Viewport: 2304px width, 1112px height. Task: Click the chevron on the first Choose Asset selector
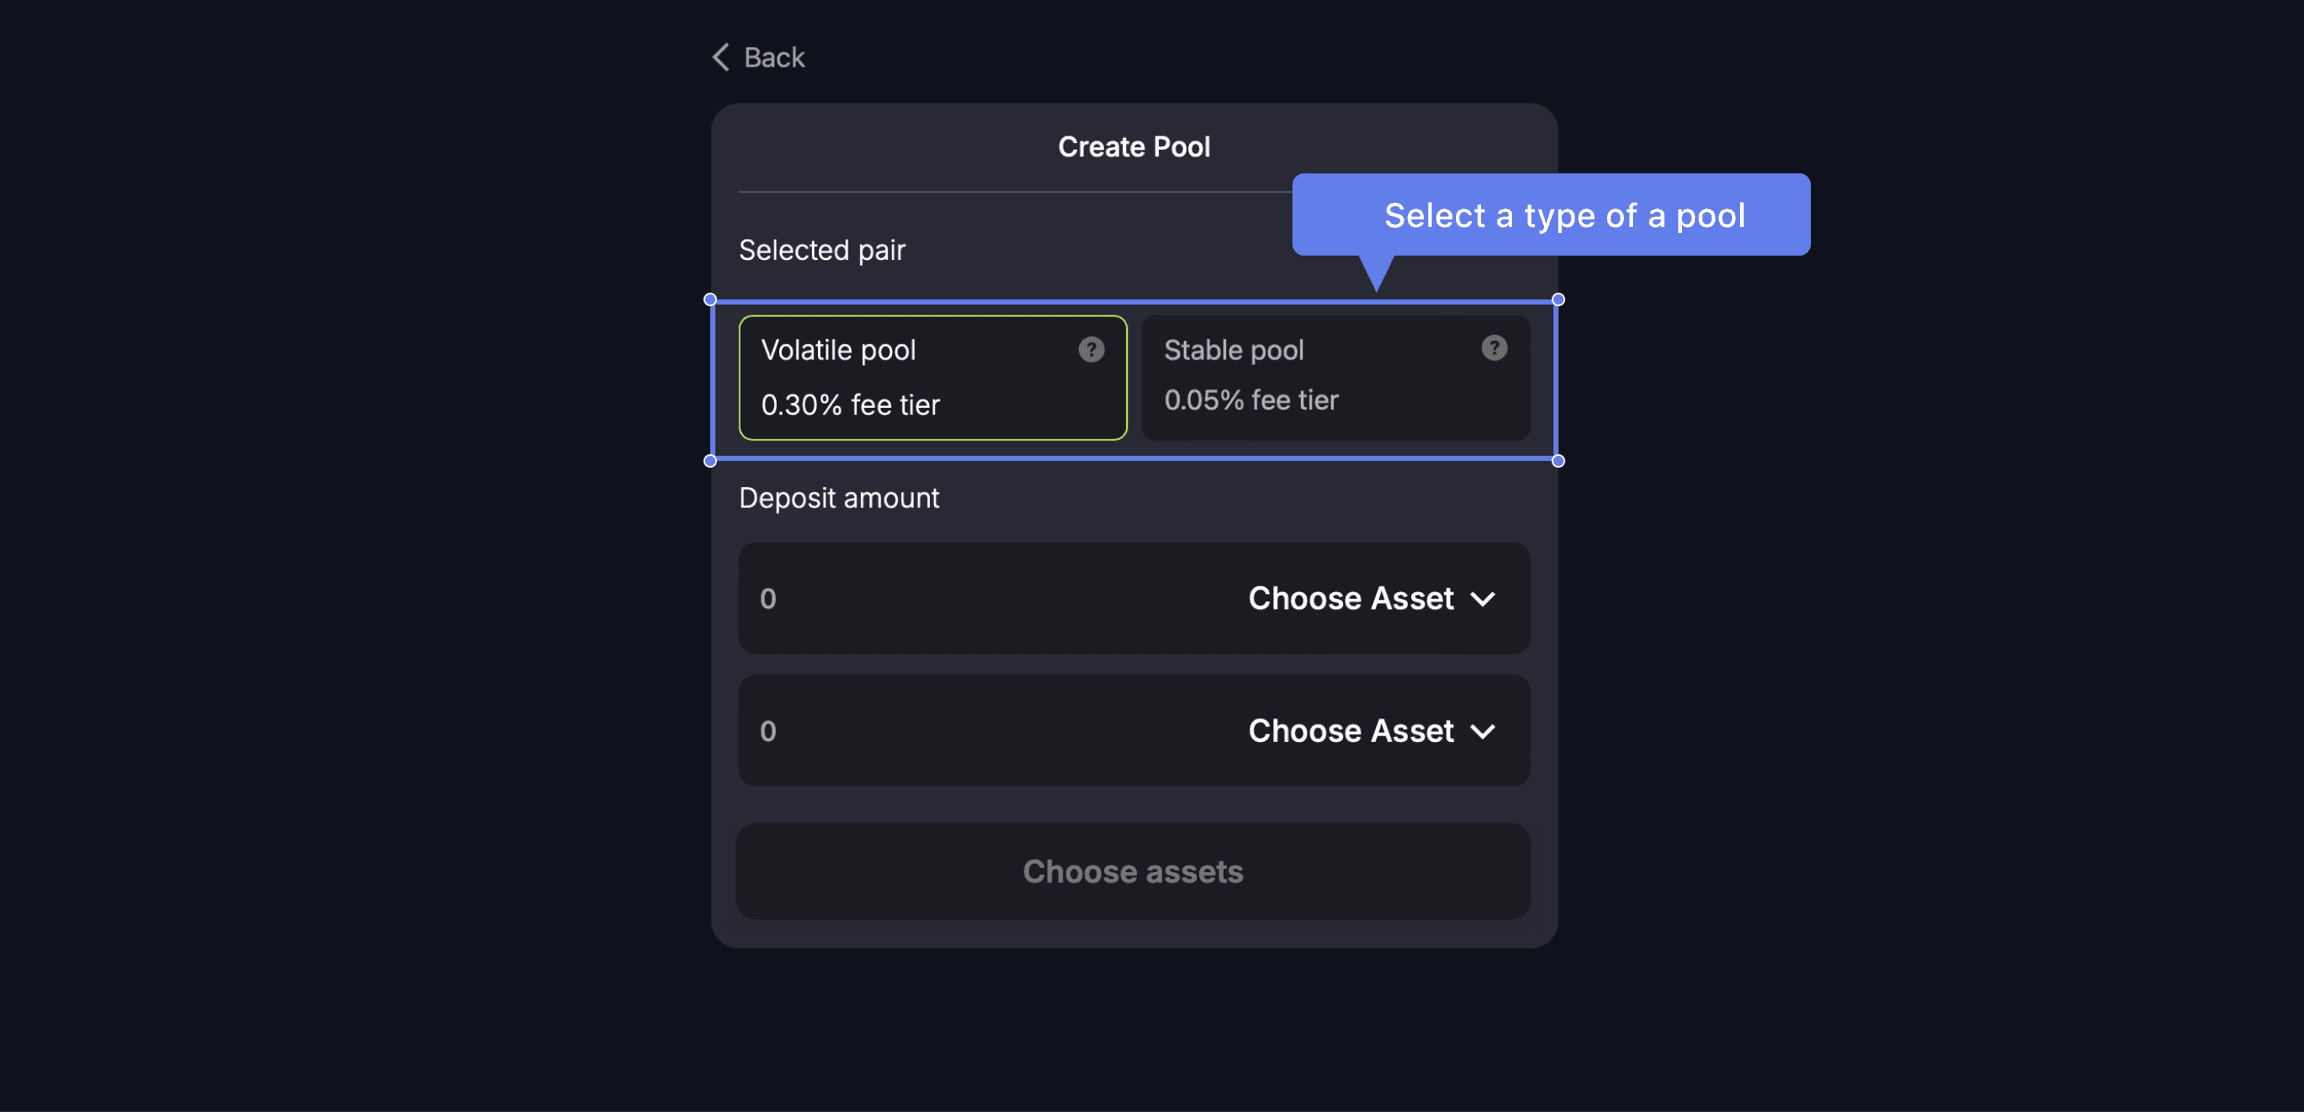click(x=1484, y=598)
